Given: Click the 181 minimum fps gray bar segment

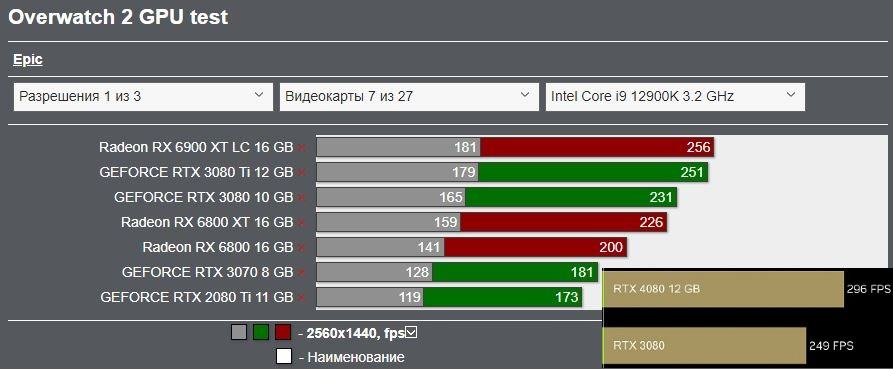Looking at the screenshot, I should click(399, 147).
